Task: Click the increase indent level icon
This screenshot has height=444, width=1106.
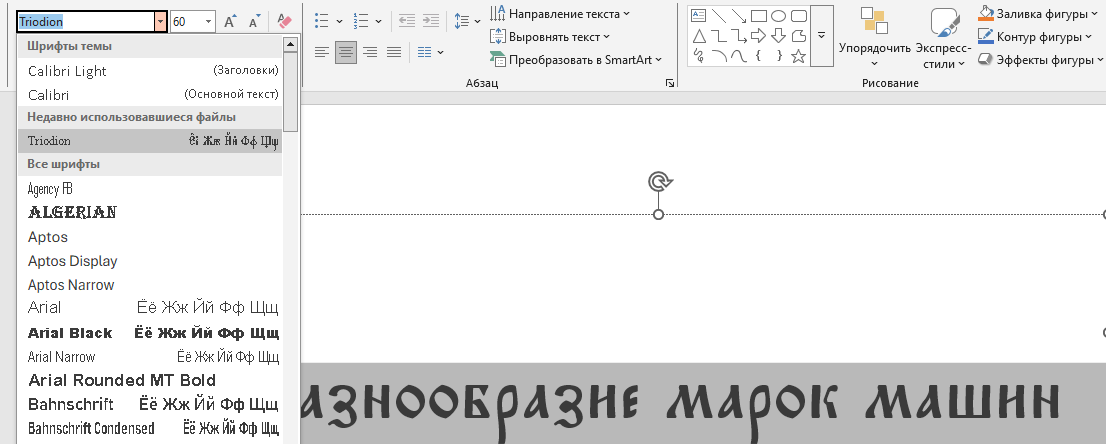Action: [x=431, y=21]
